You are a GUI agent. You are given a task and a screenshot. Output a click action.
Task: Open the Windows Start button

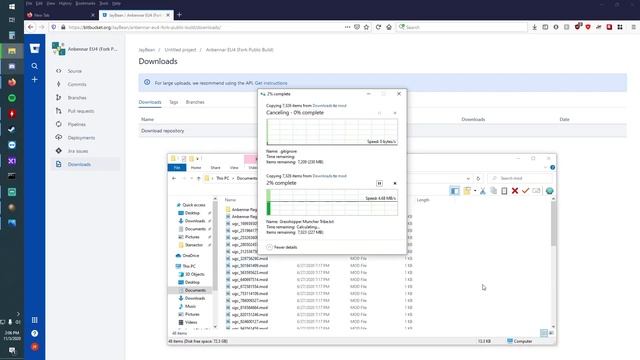point(12,7)
